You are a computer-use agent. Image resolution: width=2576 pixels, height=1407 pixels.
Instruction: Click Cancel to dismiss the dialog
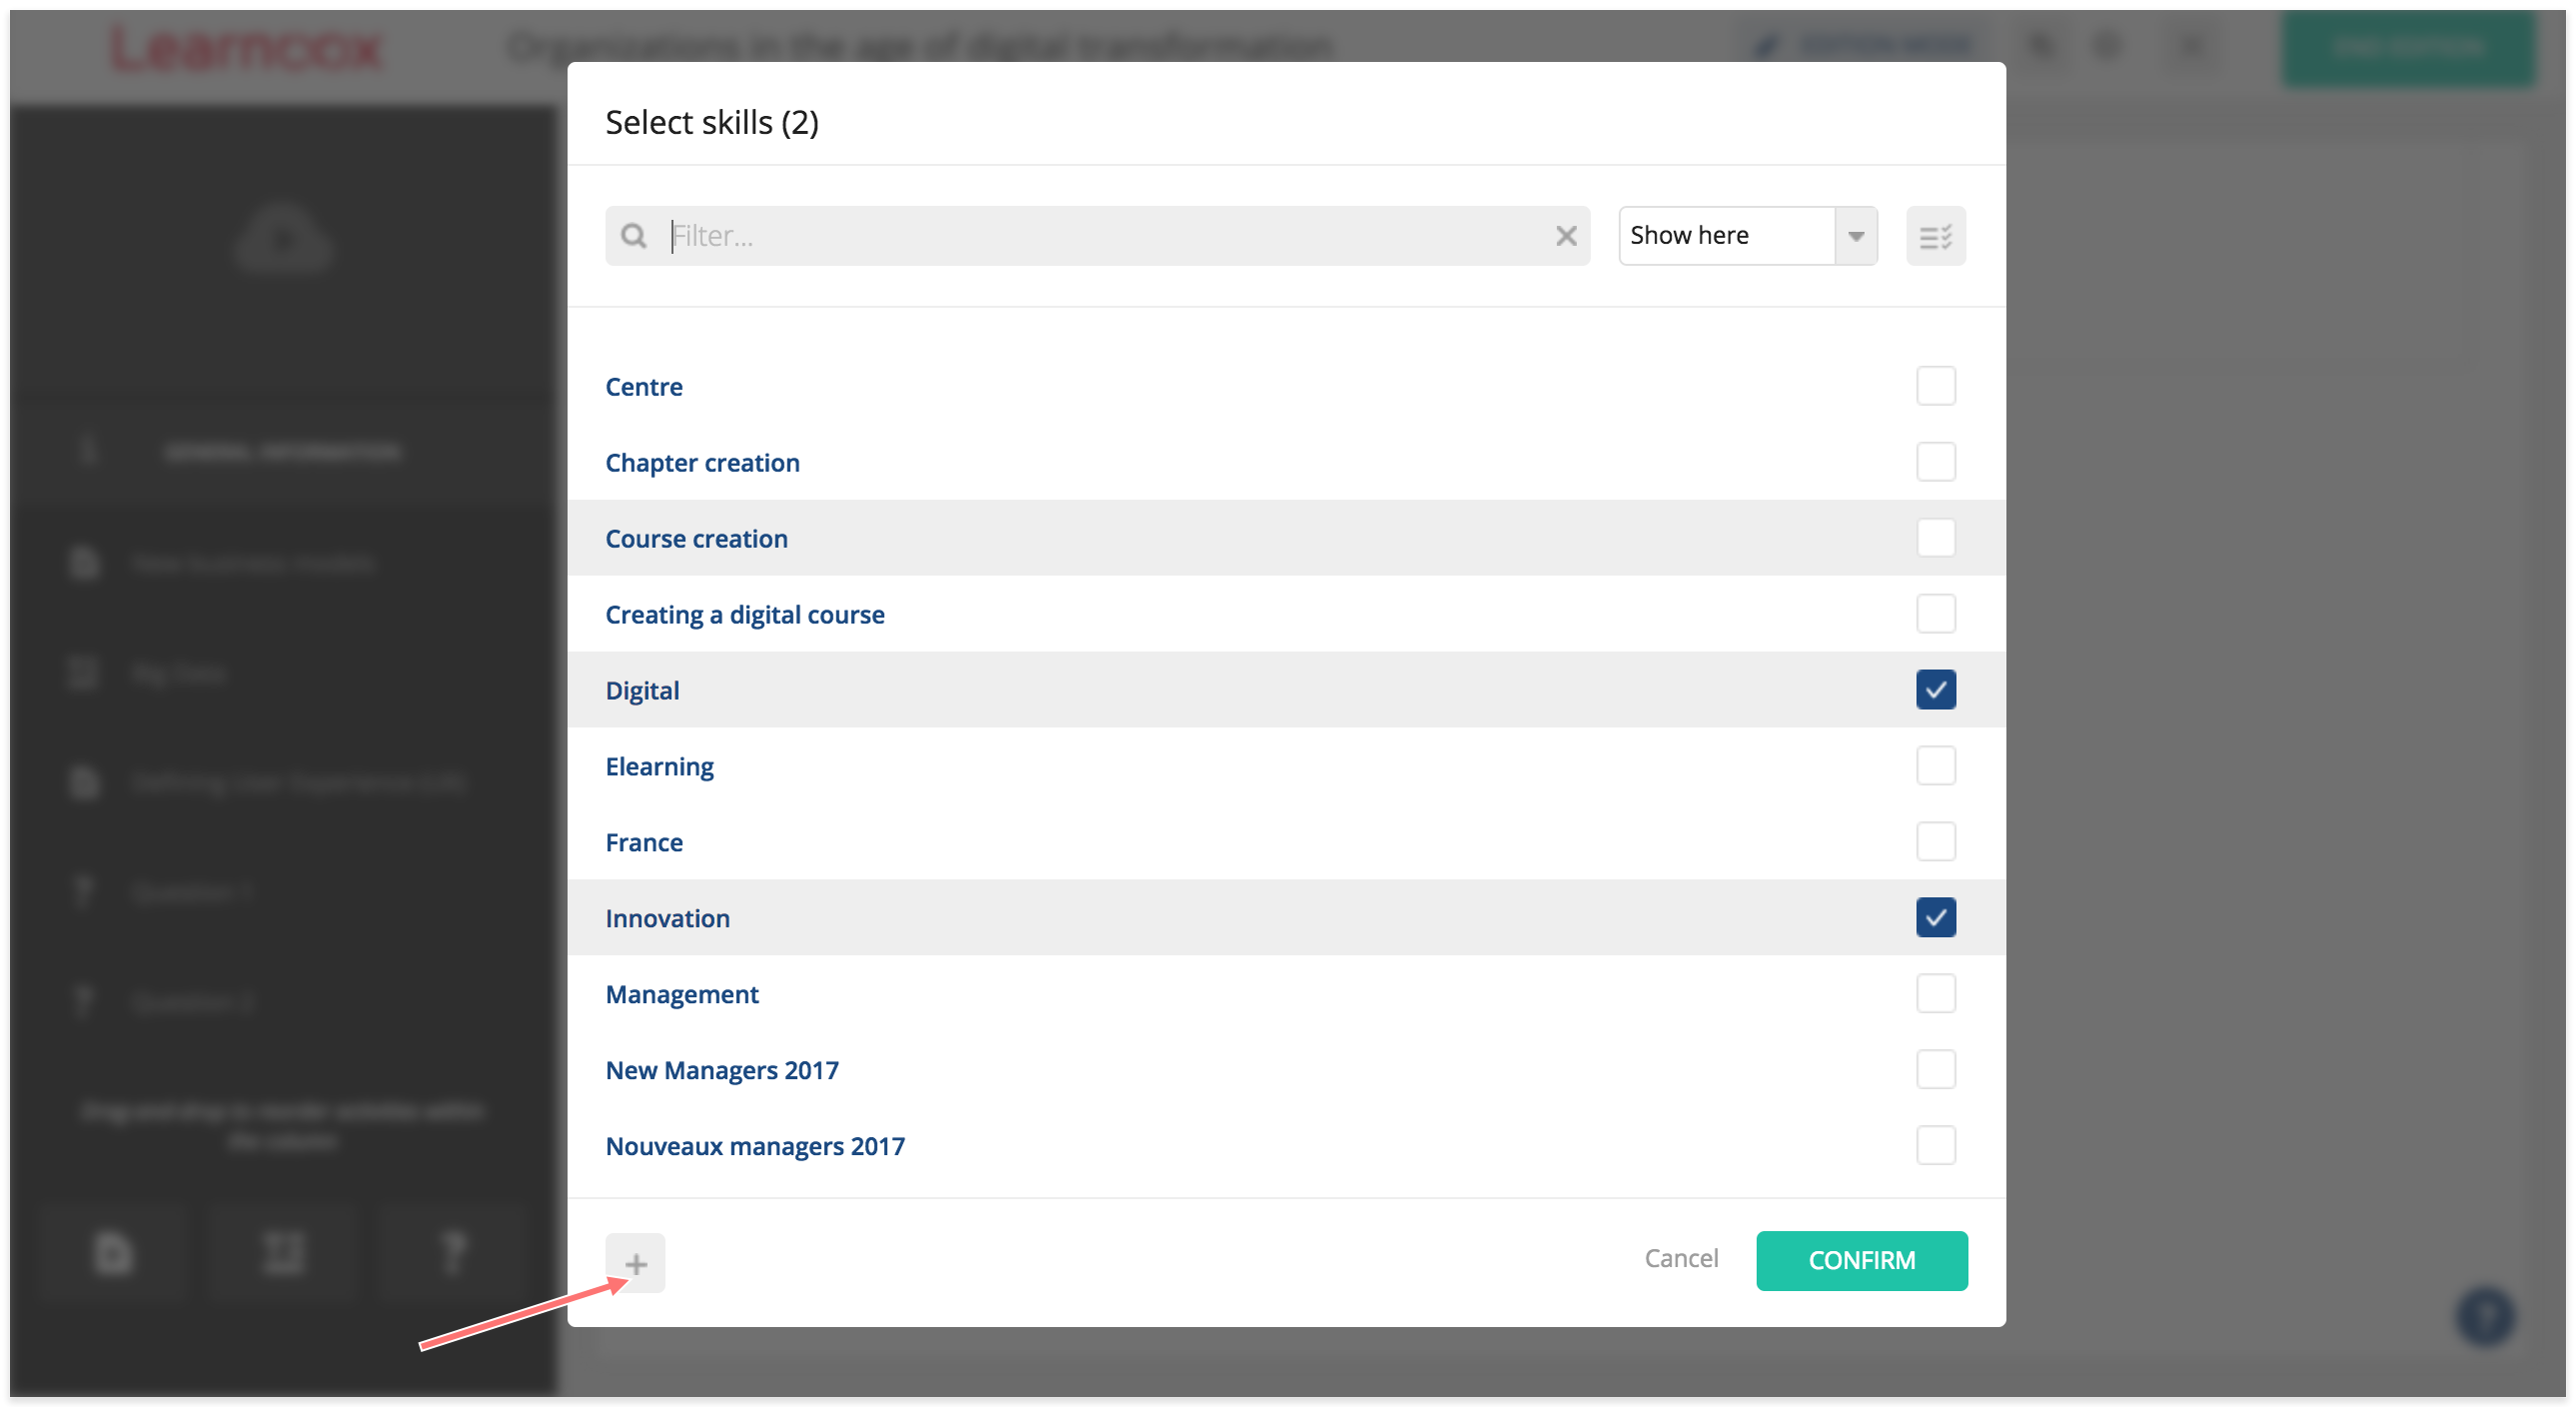[1681, 1258]
